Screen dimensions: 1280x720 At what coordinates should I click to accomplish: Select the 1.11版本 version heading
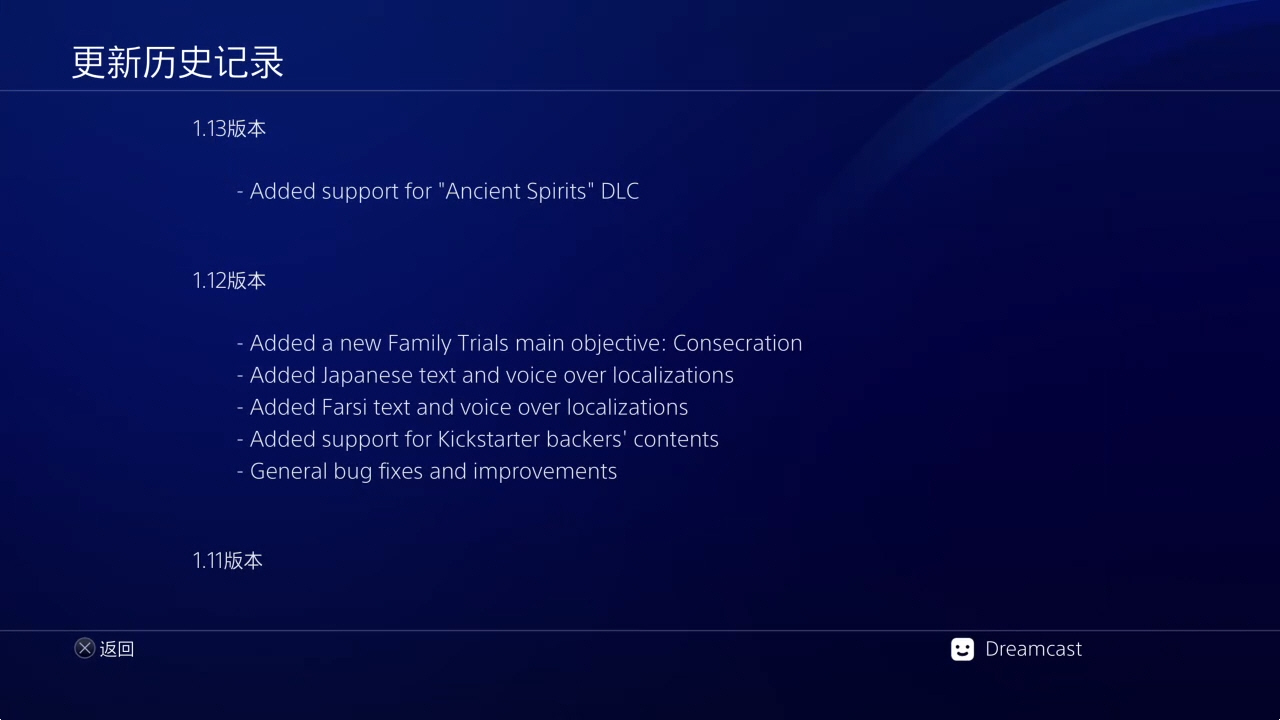pos(227,561)
